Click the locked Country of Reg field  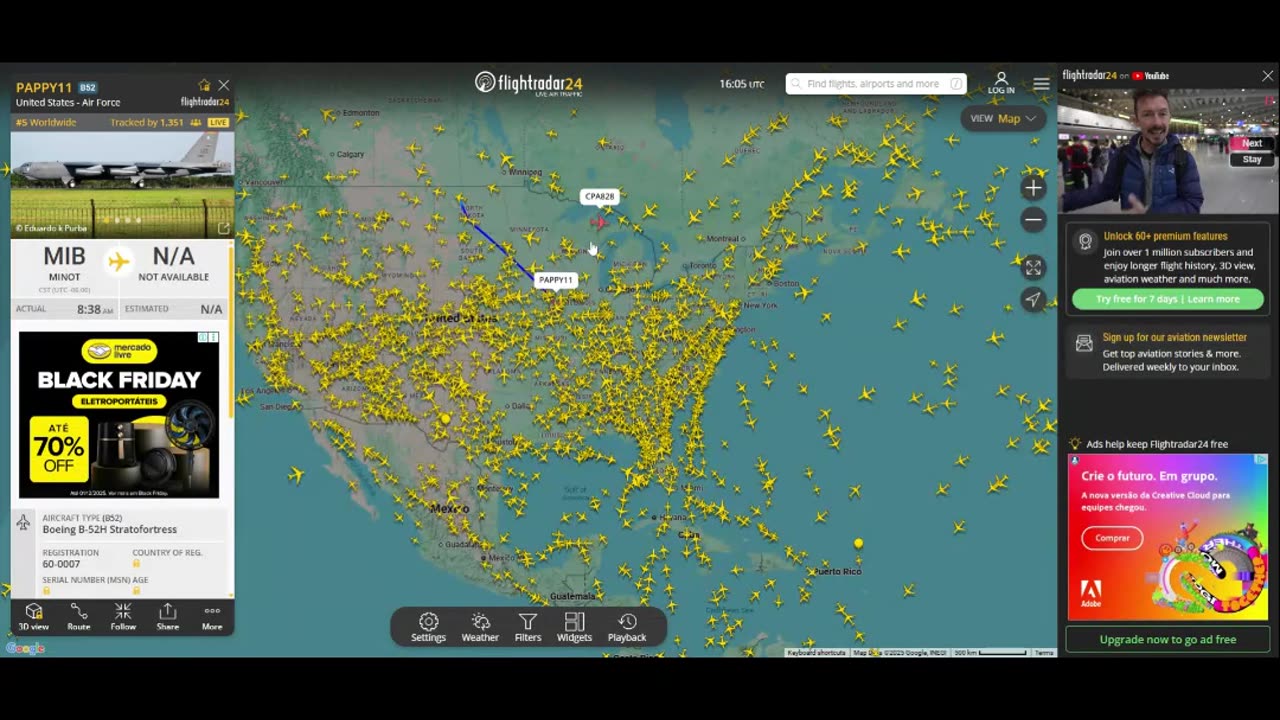[136, 564]
